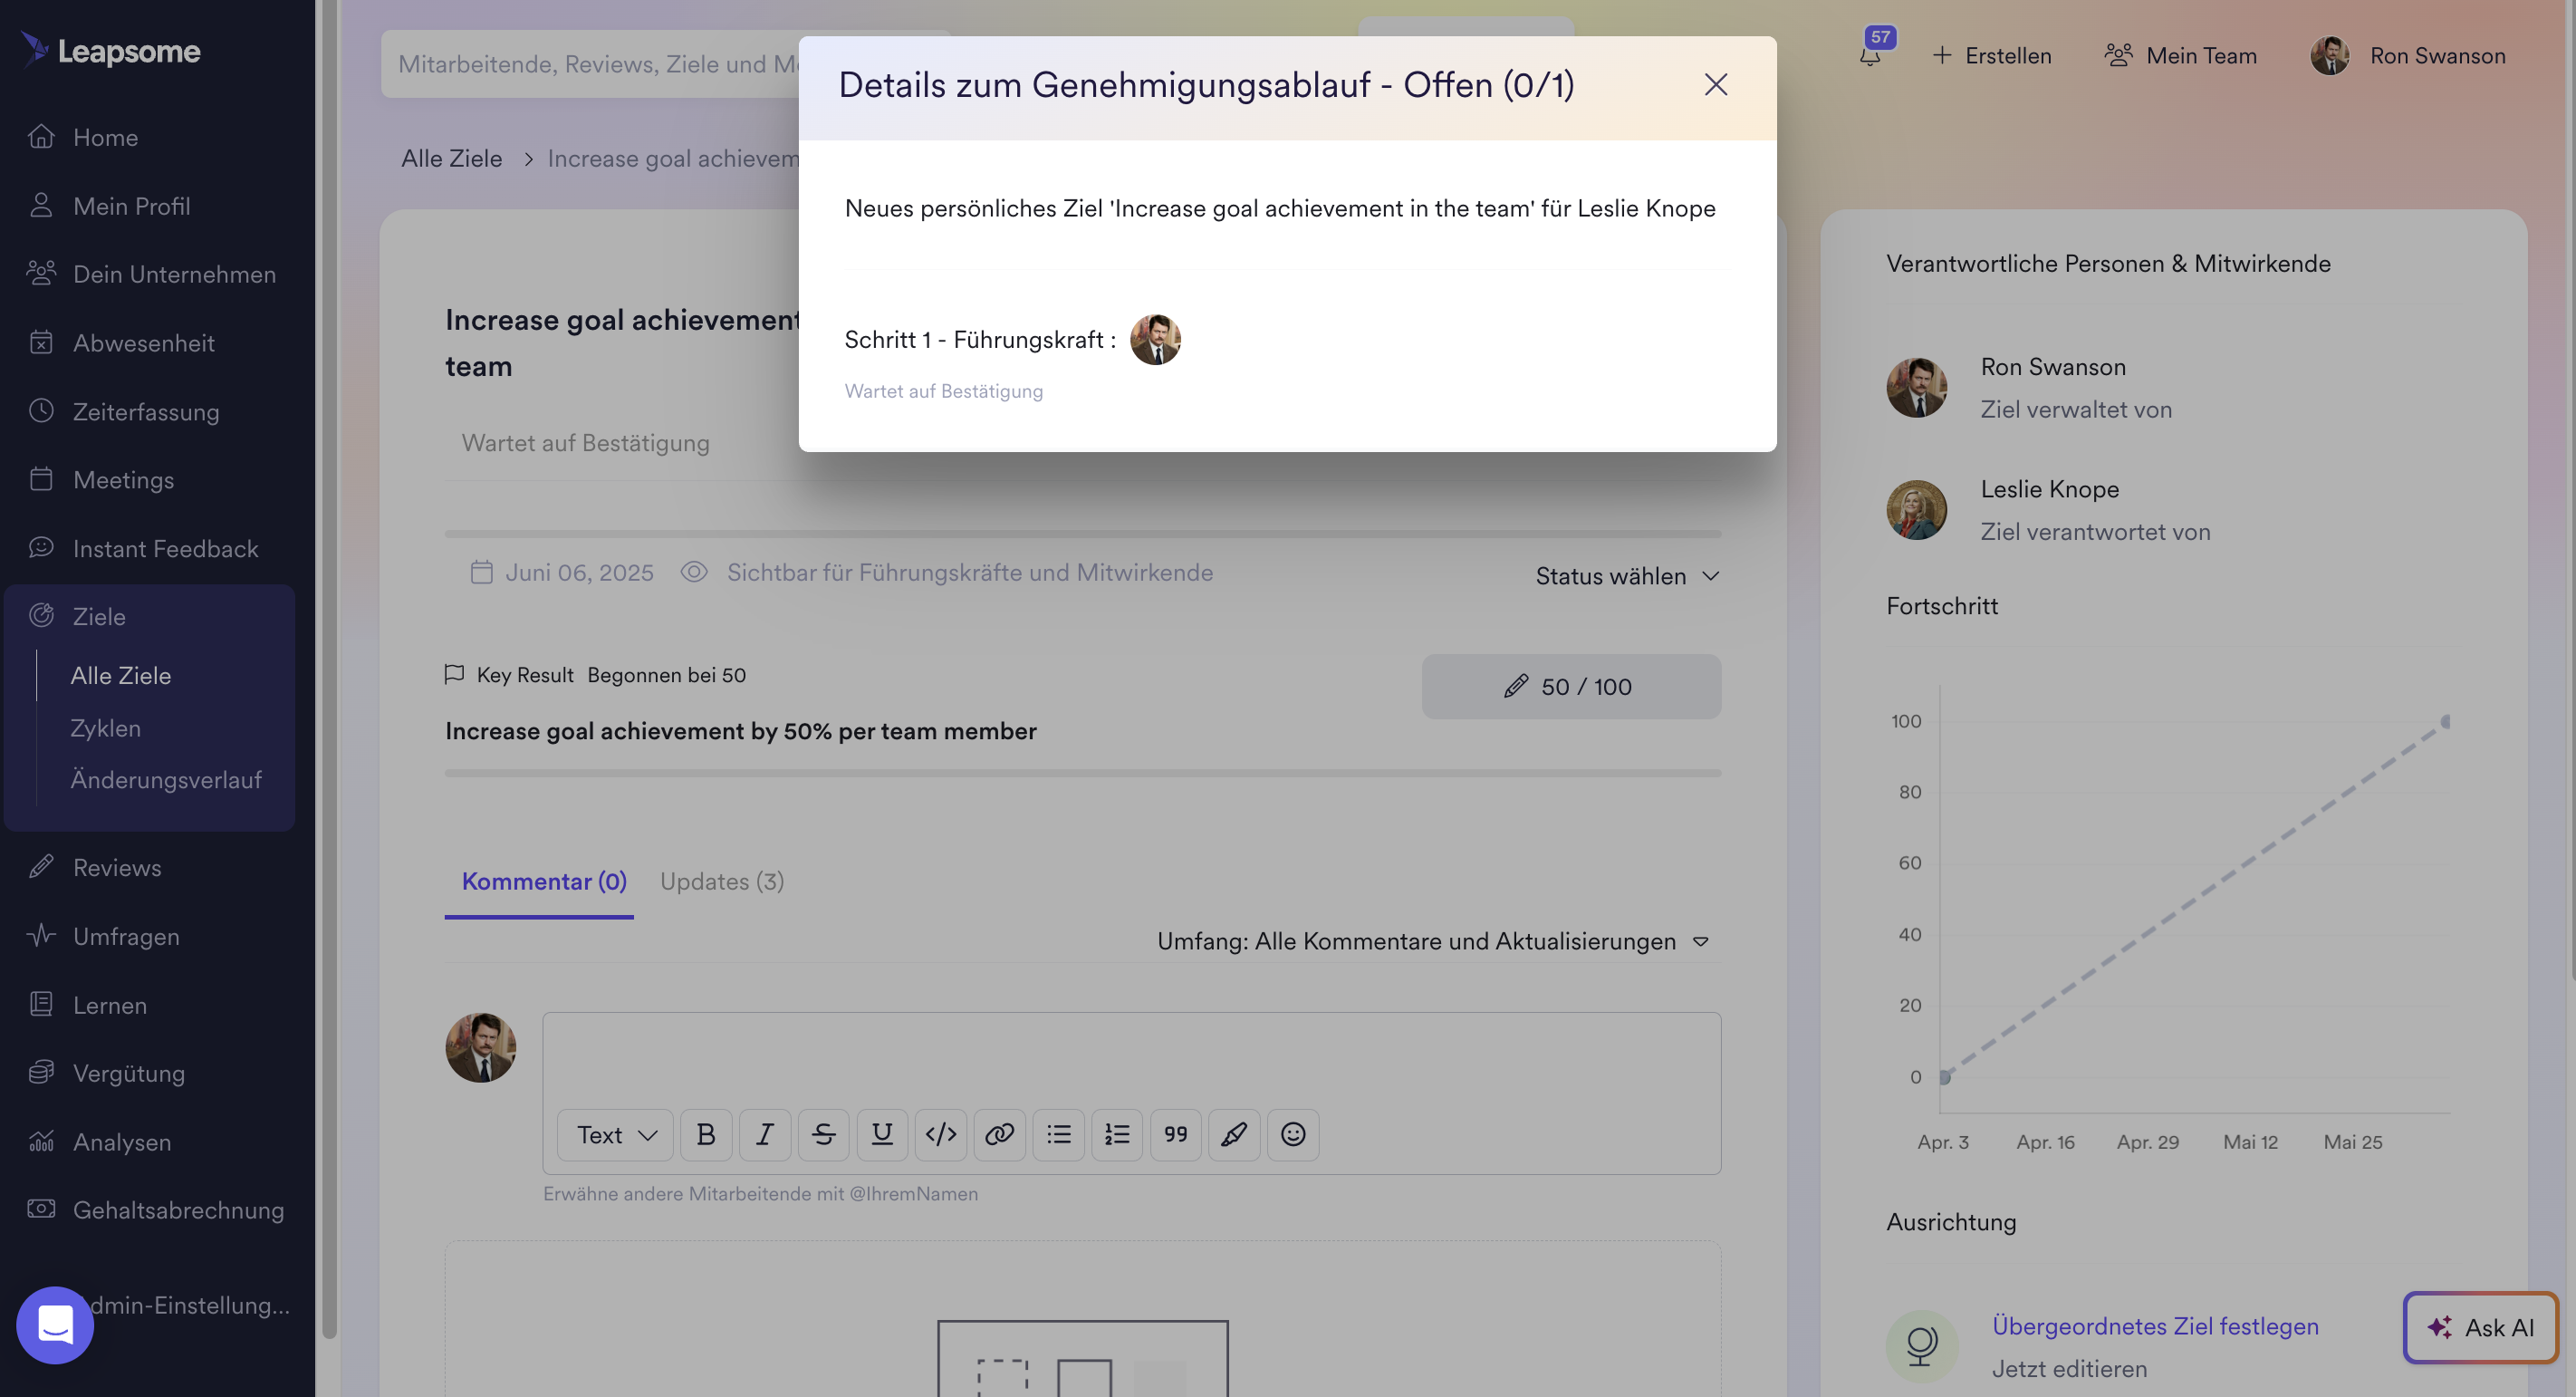Insert a bulleted list
The height and width of the screenshot is (1397, 2576).
click(x=1058, y=1134)
